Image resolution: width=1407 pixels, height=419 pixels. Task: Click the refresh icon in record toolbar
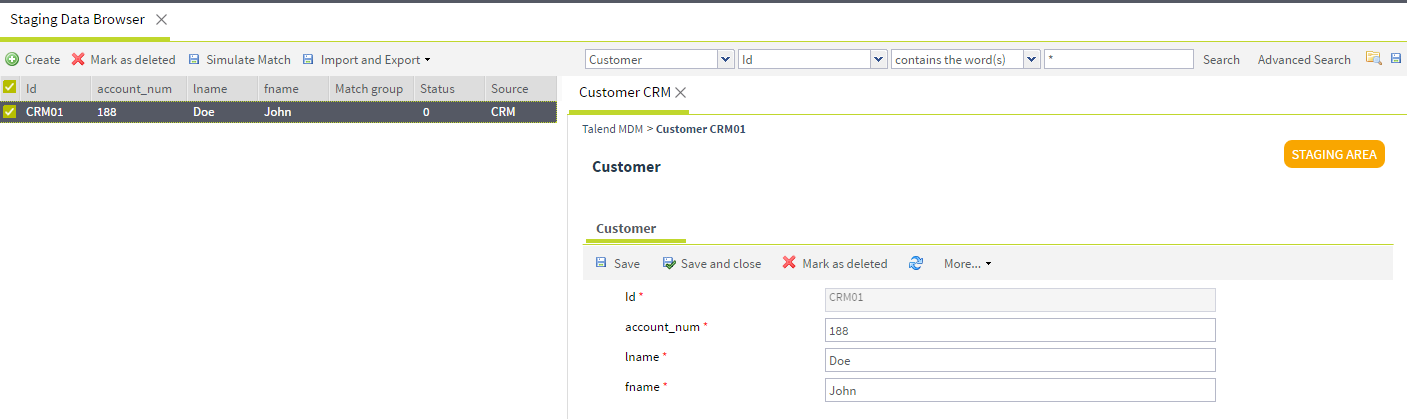point(915,264)
